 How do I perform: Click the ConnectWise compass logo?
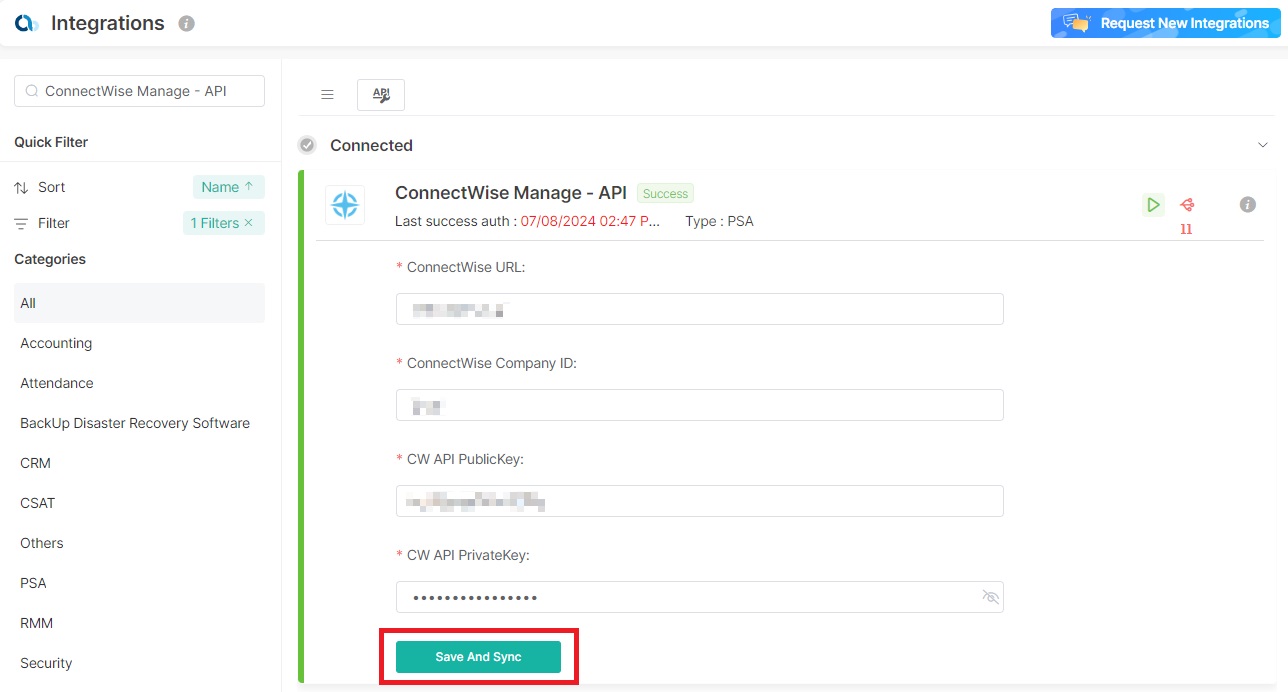pyautogui.click(x=345, y=205)
